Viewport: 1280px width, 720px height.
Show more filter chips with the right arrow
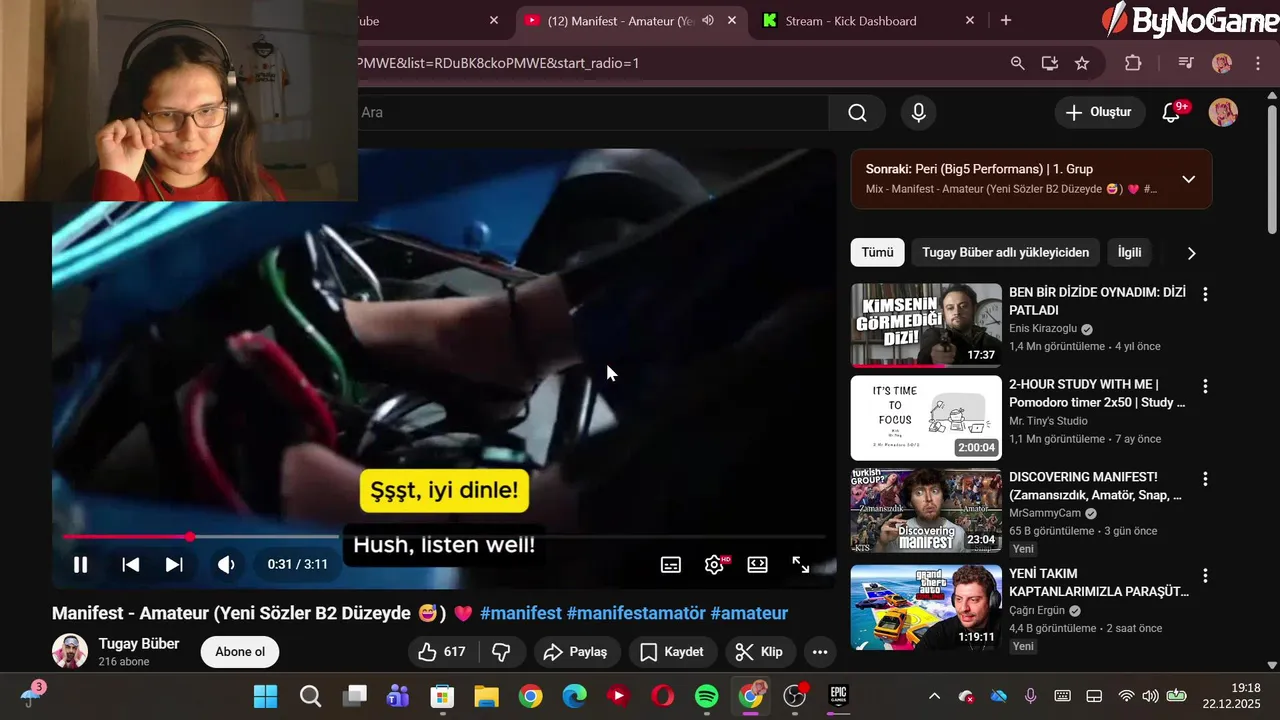click(x=1191, y=253)
